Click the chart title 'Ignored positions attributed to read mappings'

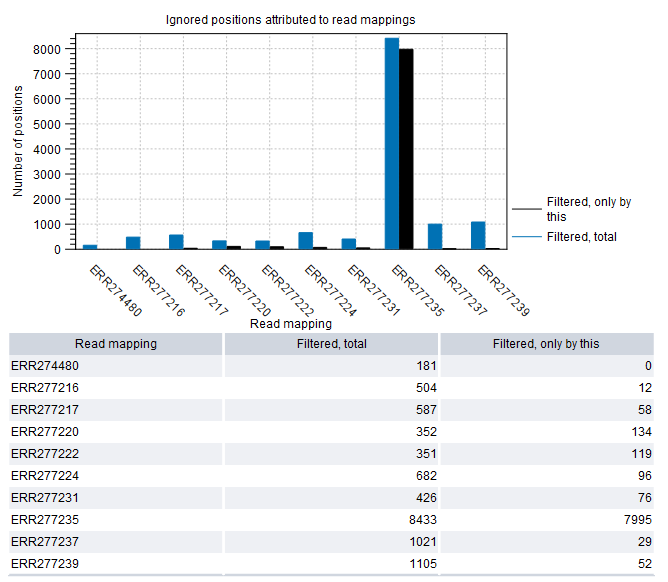290,19
